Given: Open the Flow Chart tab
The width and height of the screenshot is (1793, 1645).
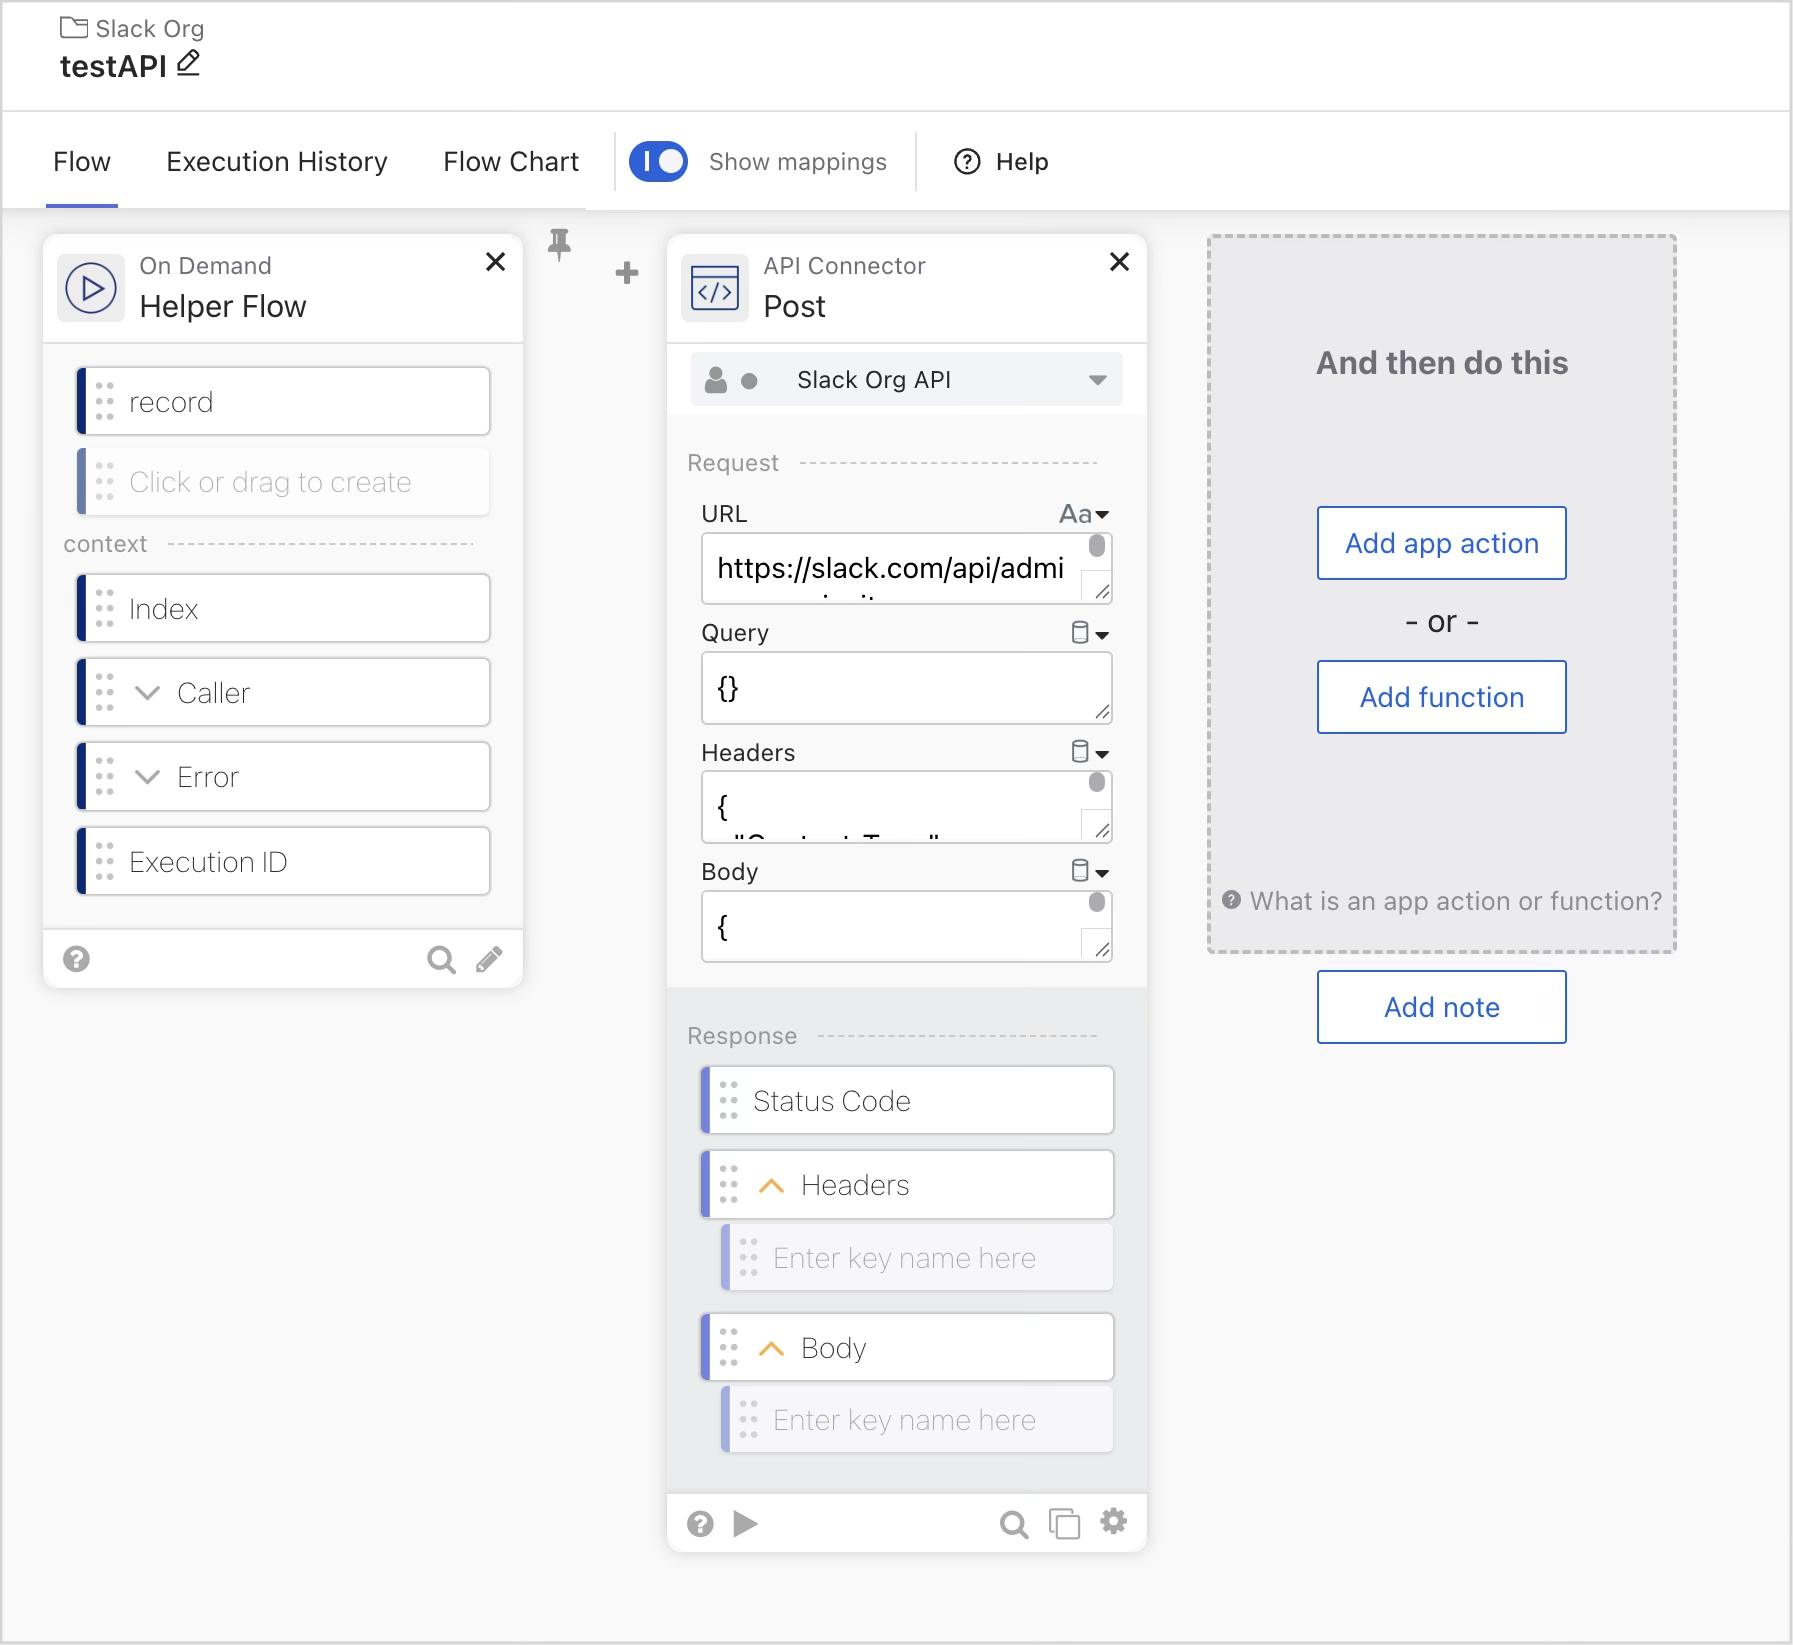Looking at the screenshot, I should pos(511,161).
